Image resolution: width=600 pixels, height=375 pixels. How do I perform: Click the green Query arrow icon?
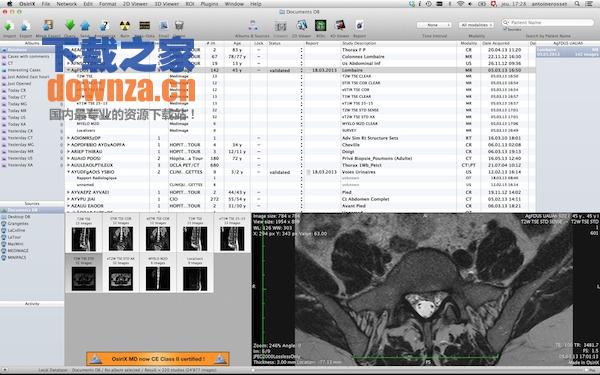point(70,26)
